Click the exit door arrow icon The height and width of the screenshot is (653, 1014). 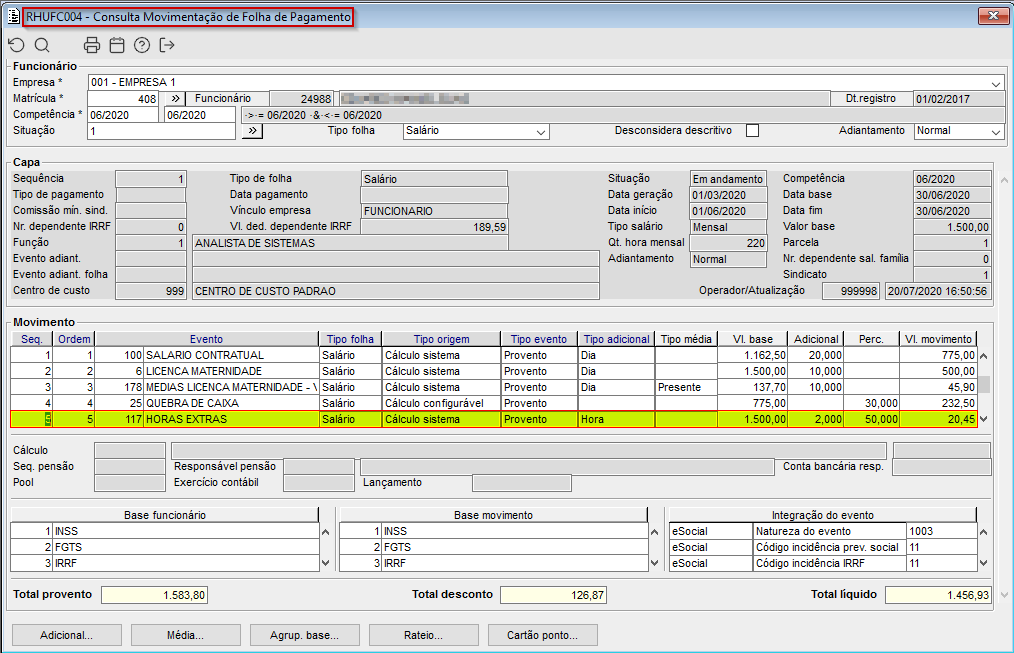tap(167, 45)
